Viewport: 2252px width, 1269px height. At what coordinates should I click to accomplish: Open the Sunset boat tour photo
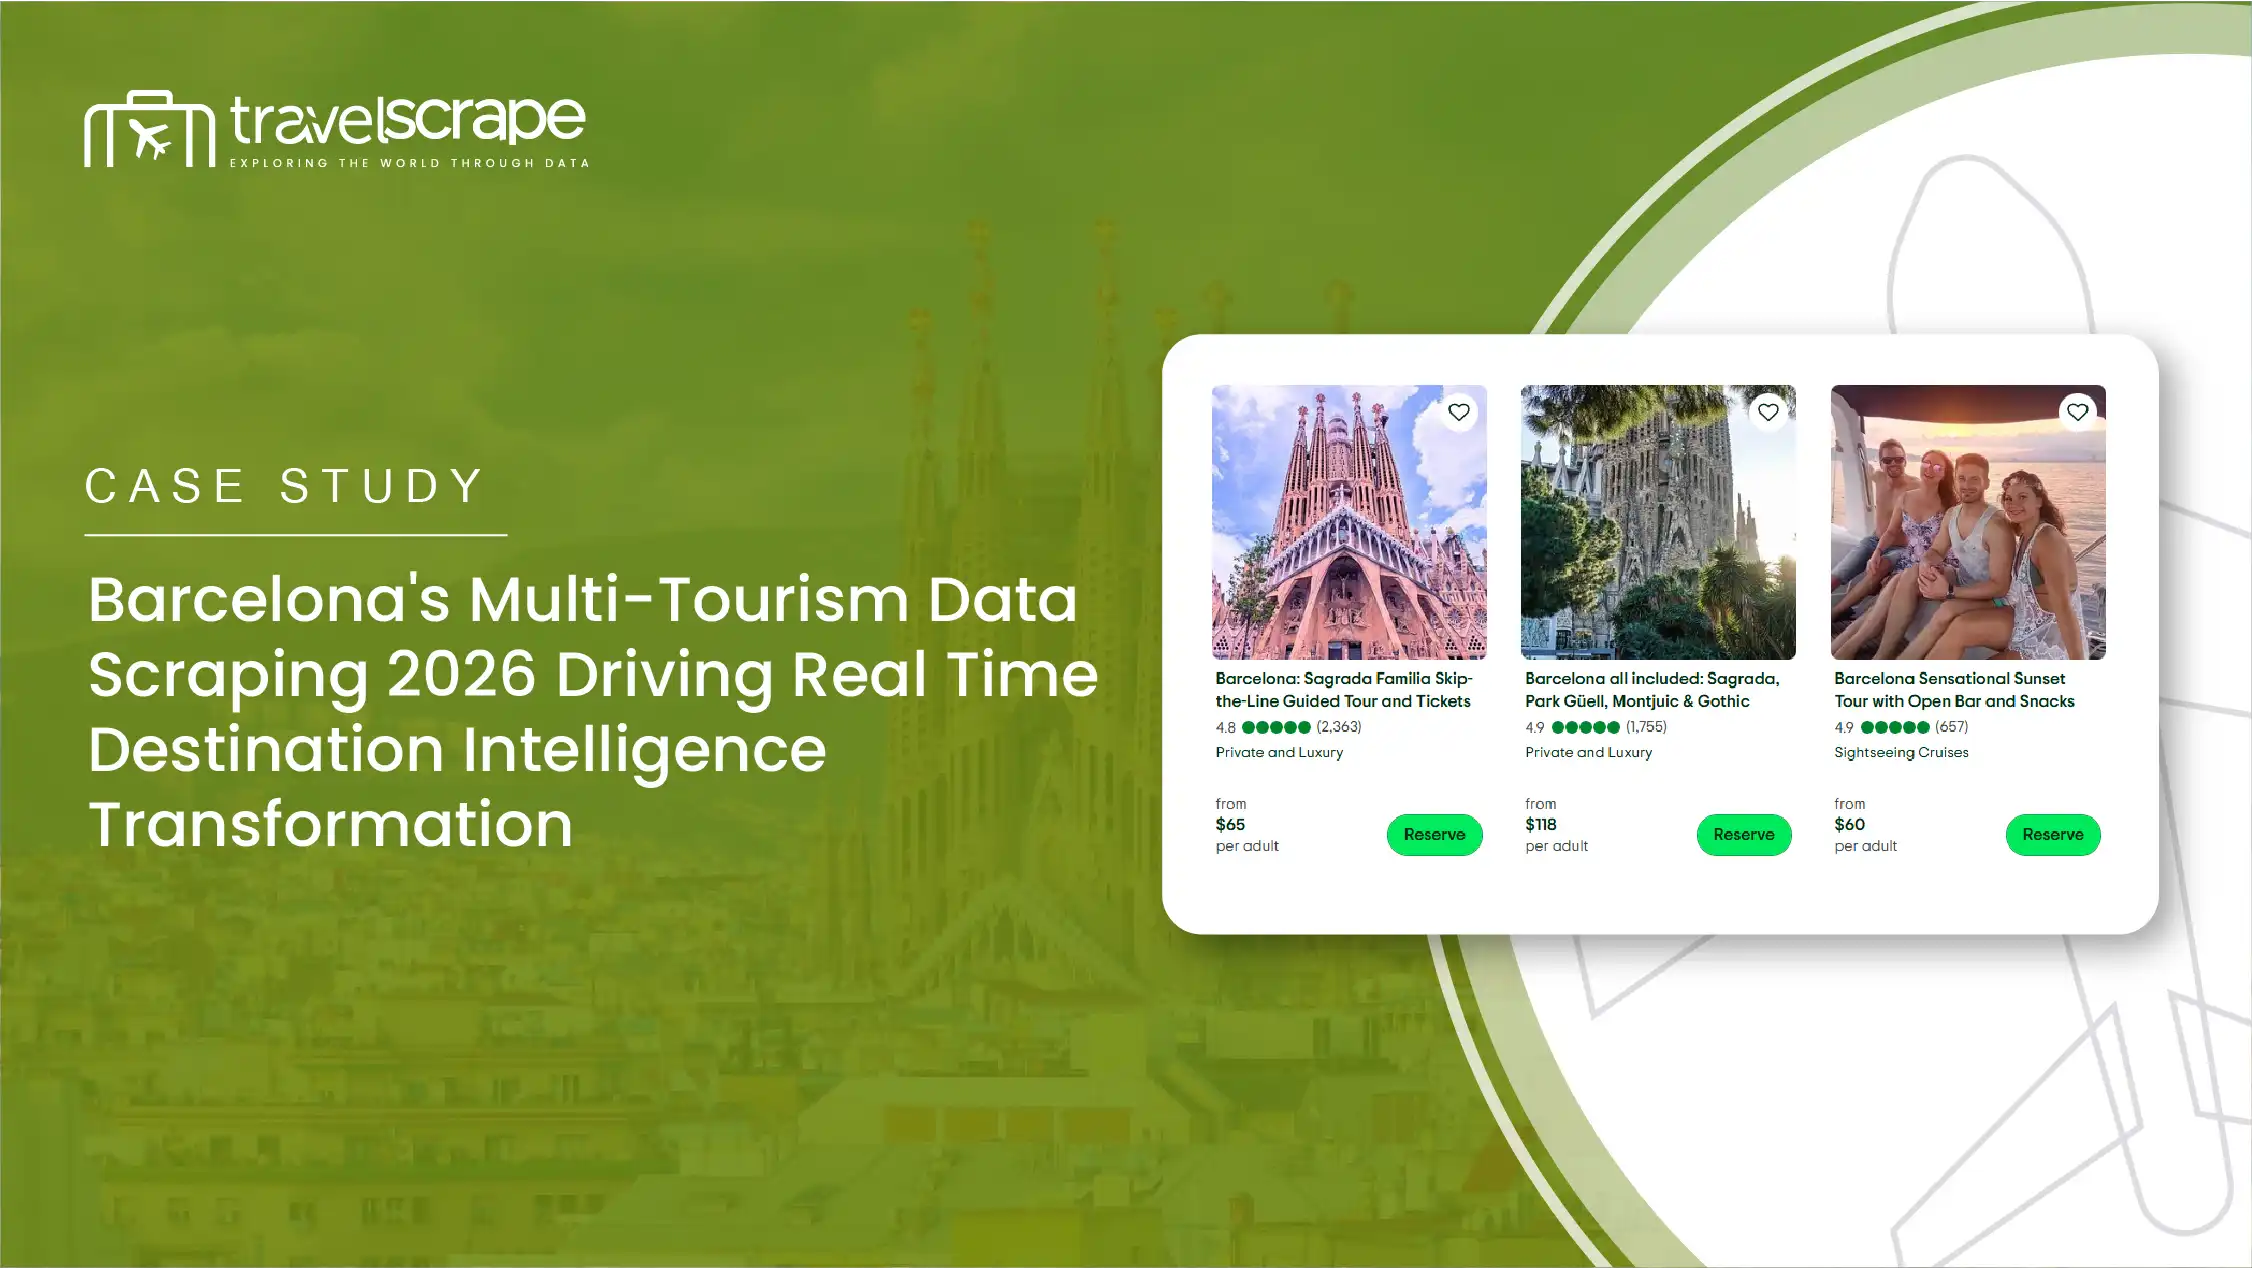(1968, 522)
